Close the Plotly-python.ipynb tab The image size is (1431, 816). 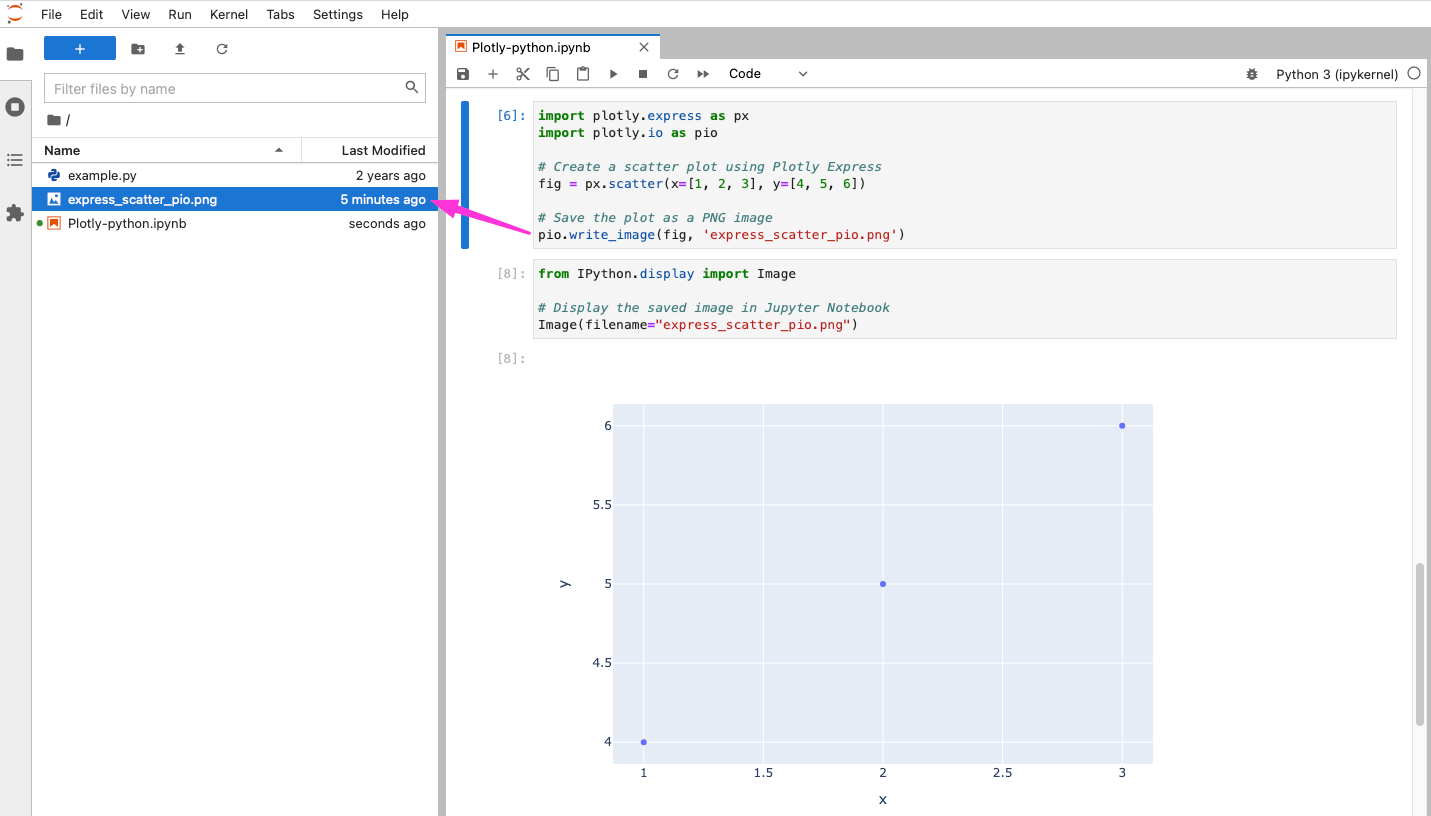pyautogui.click(x=644, y=47)
